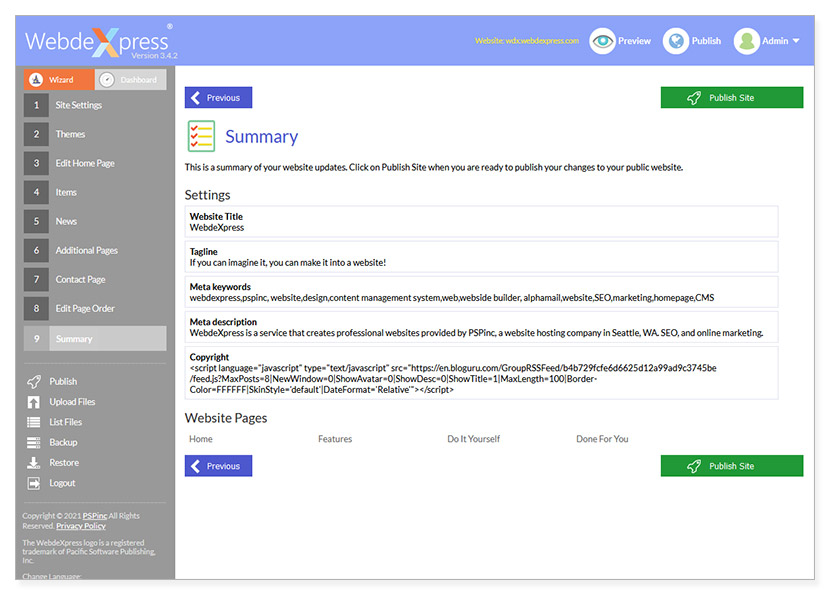The width and height of the screenshot is (830, 595).
Task: Click the number 4 step box
Action: pyautogui.click(x=37, y=192)
